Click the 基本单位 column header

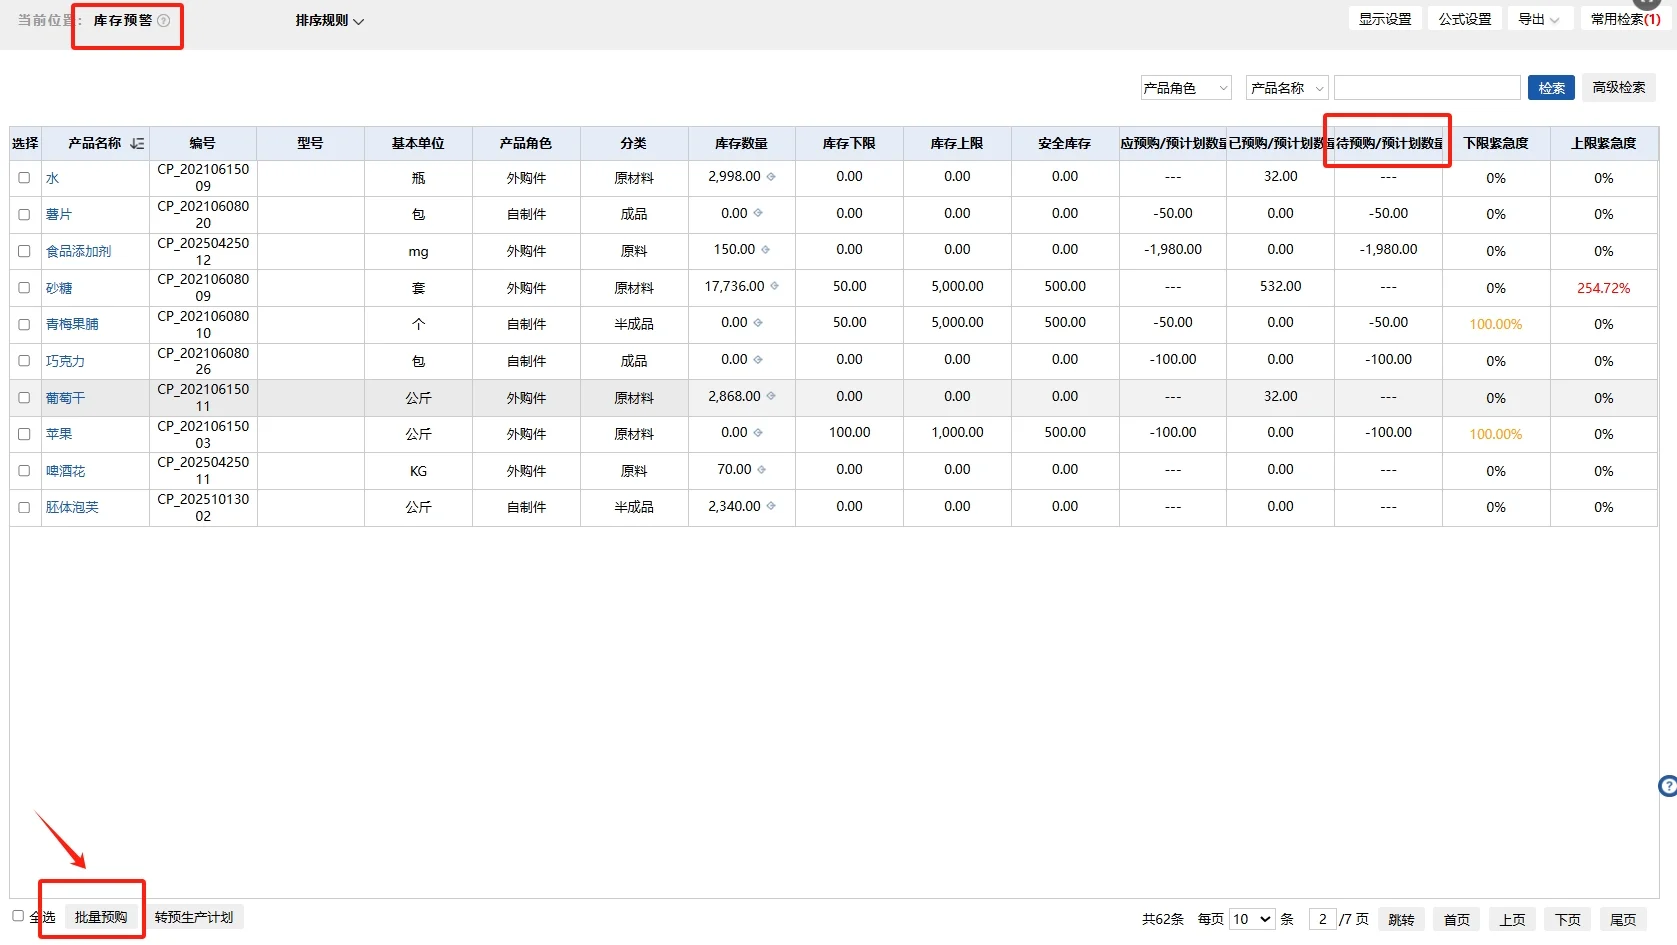pos(418,144)
